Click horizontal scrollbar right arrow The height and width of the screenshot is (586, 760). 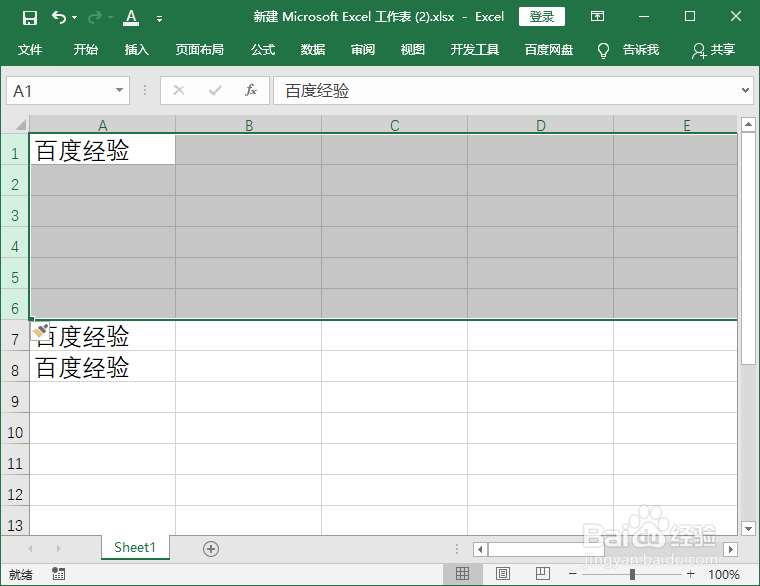pos(730,549)
